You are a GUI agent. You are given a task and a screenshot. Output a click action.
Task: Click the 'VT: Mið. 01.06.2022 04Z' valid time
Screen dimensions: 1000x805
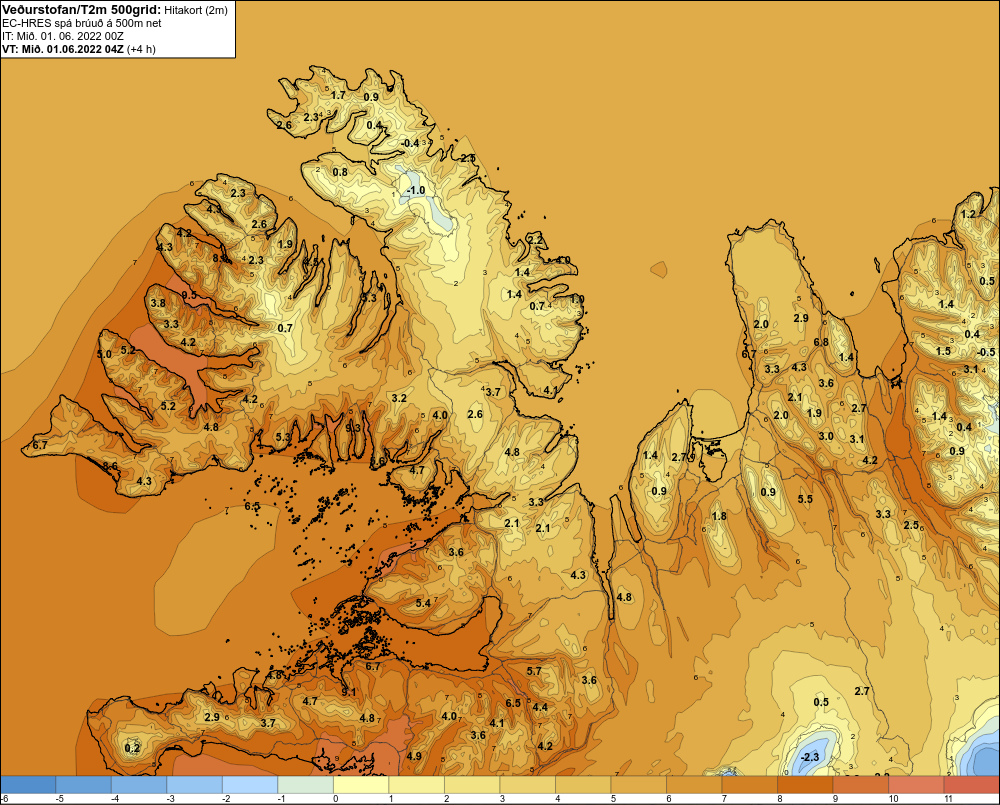coord(63,49)
